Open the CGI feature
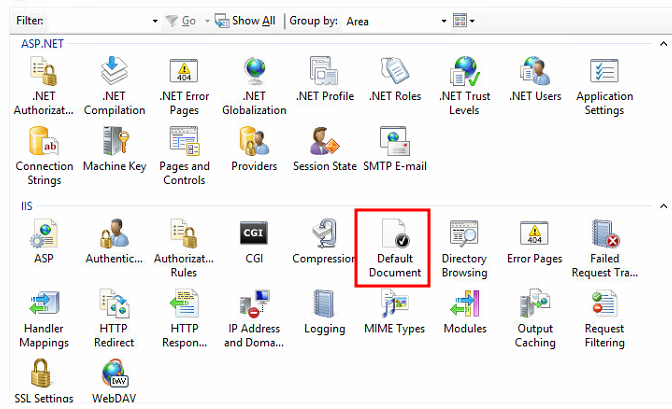 254,242
